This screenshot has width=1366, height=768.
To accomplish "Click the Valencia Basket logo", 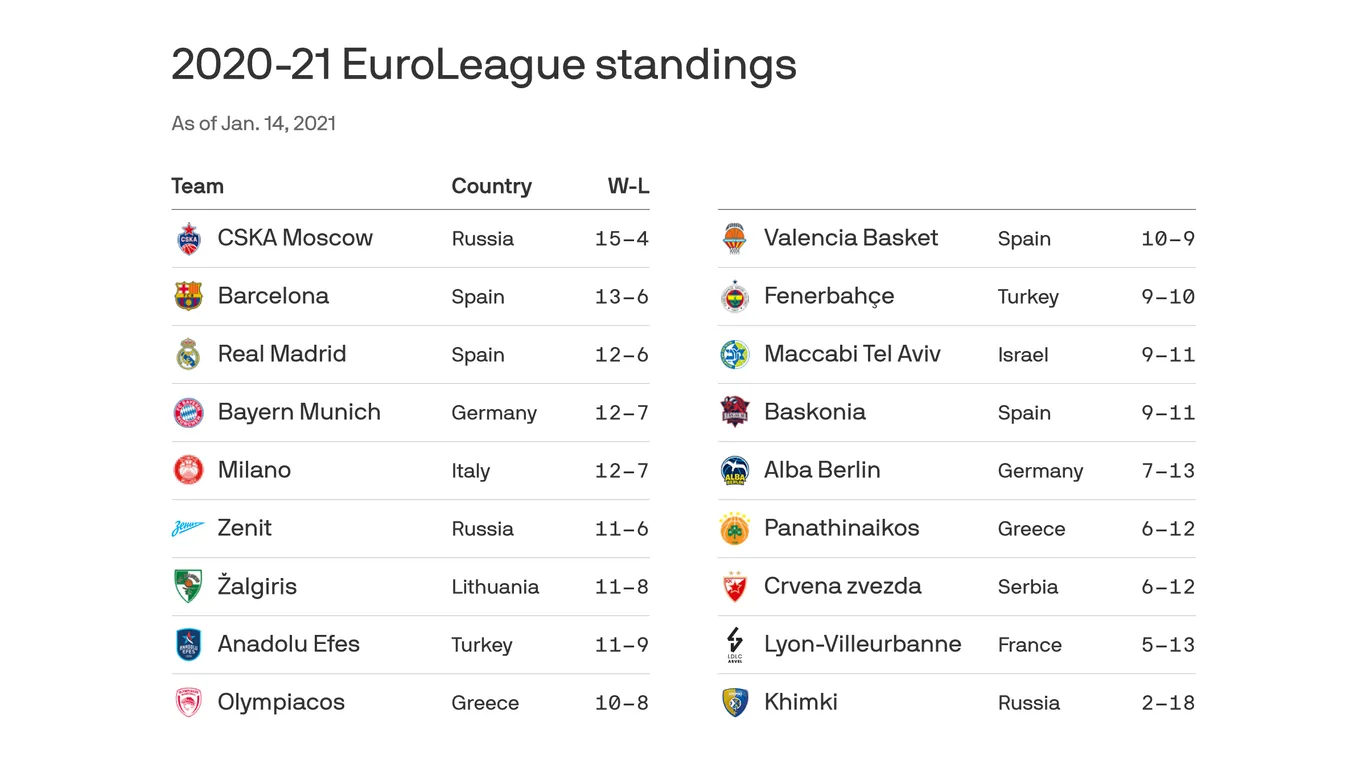I will click(x=734, y=239).
